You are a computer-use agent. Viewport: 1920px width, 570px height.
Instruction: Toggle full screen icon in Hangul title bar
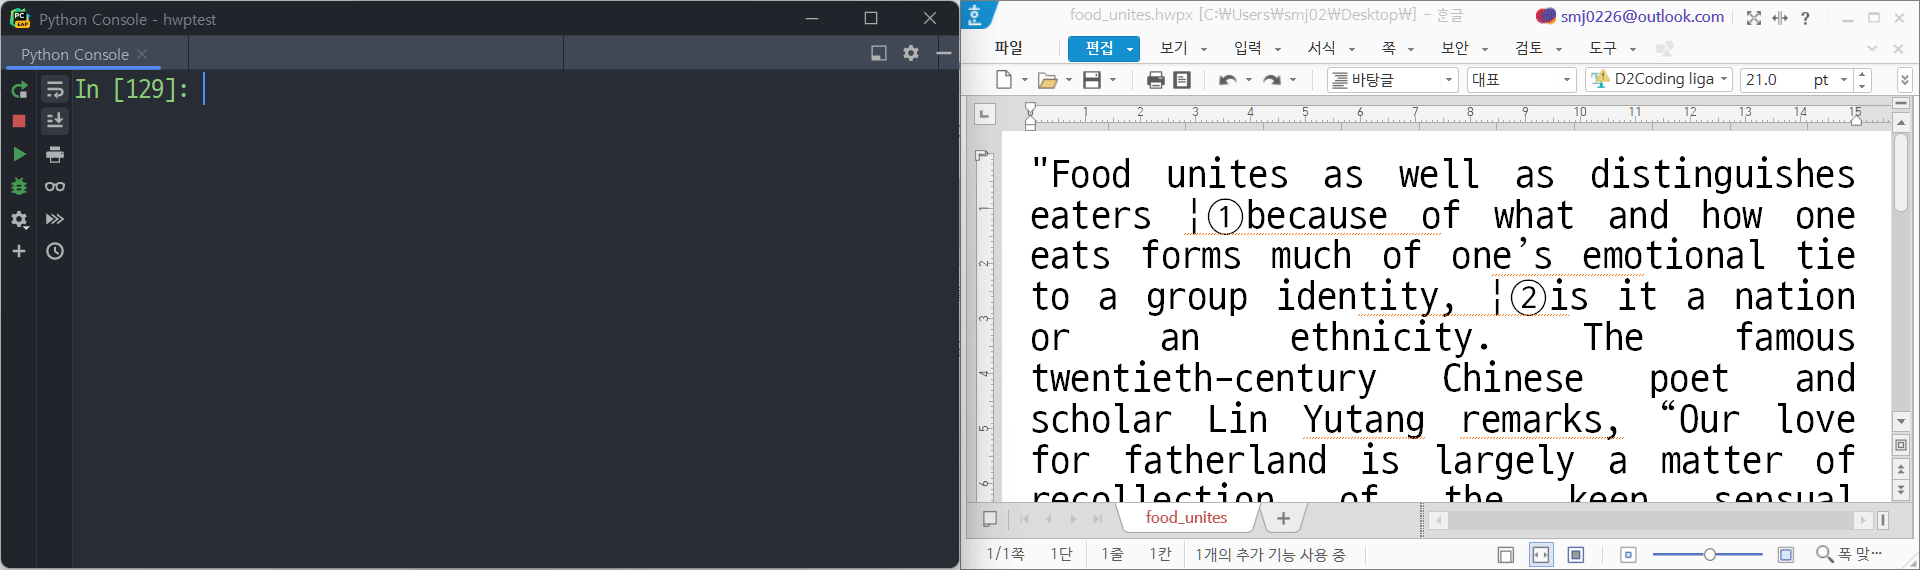tap(1754, 18)
